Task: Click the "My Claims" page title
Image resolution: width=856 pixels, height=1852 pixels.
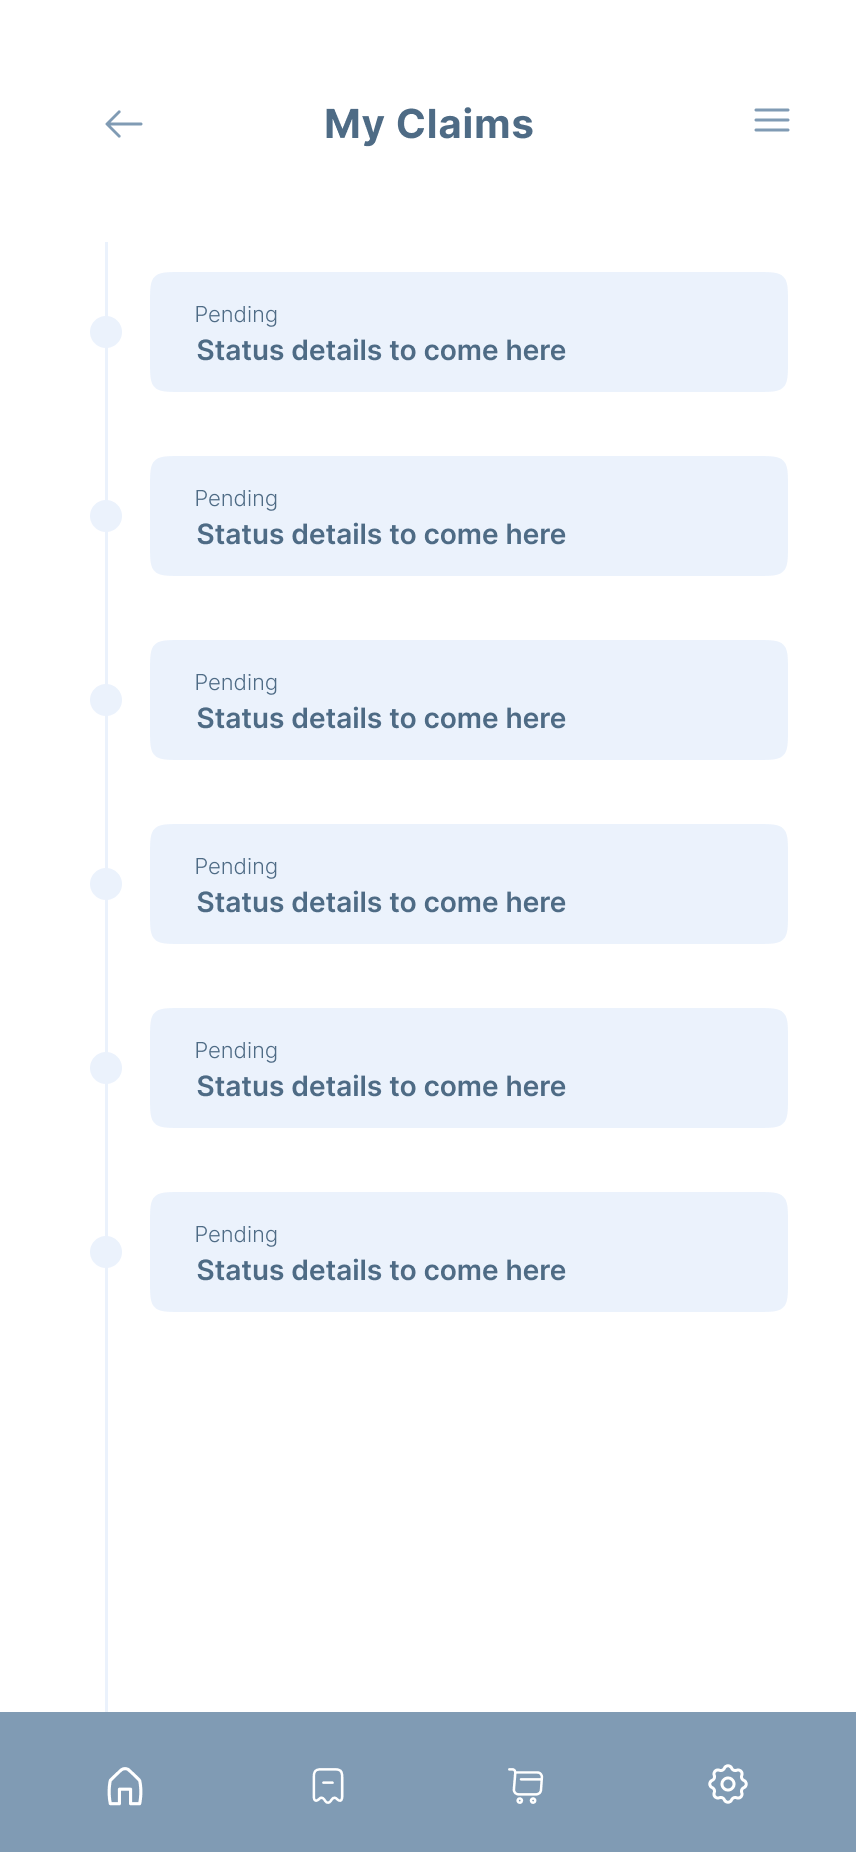Action: click(429, 124)
